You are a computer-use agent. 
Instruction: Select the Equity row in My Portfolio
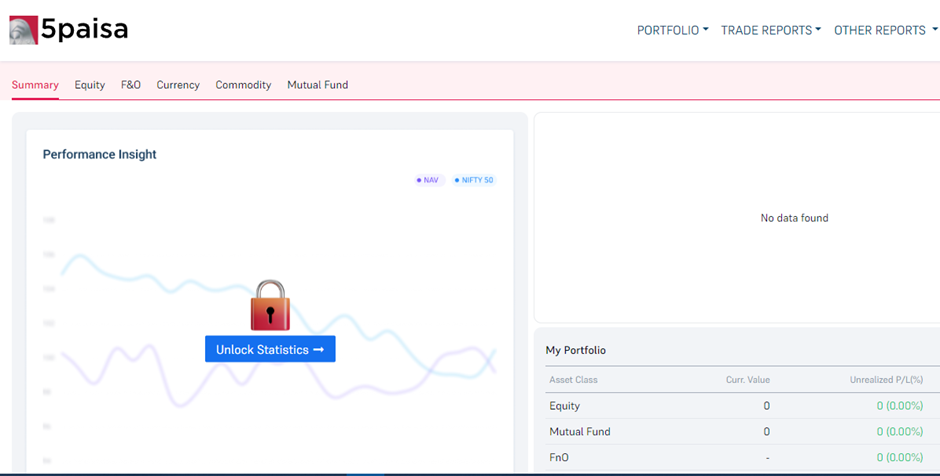click(735, 406)
